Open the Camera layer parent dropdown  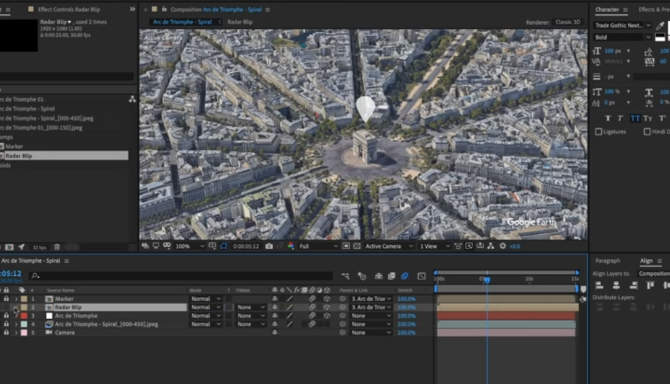(x=371, y=332)
